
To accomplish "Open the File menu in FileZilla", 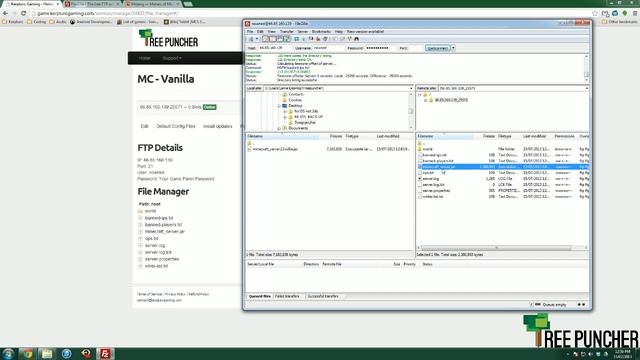I will click(x=250, y=31).
